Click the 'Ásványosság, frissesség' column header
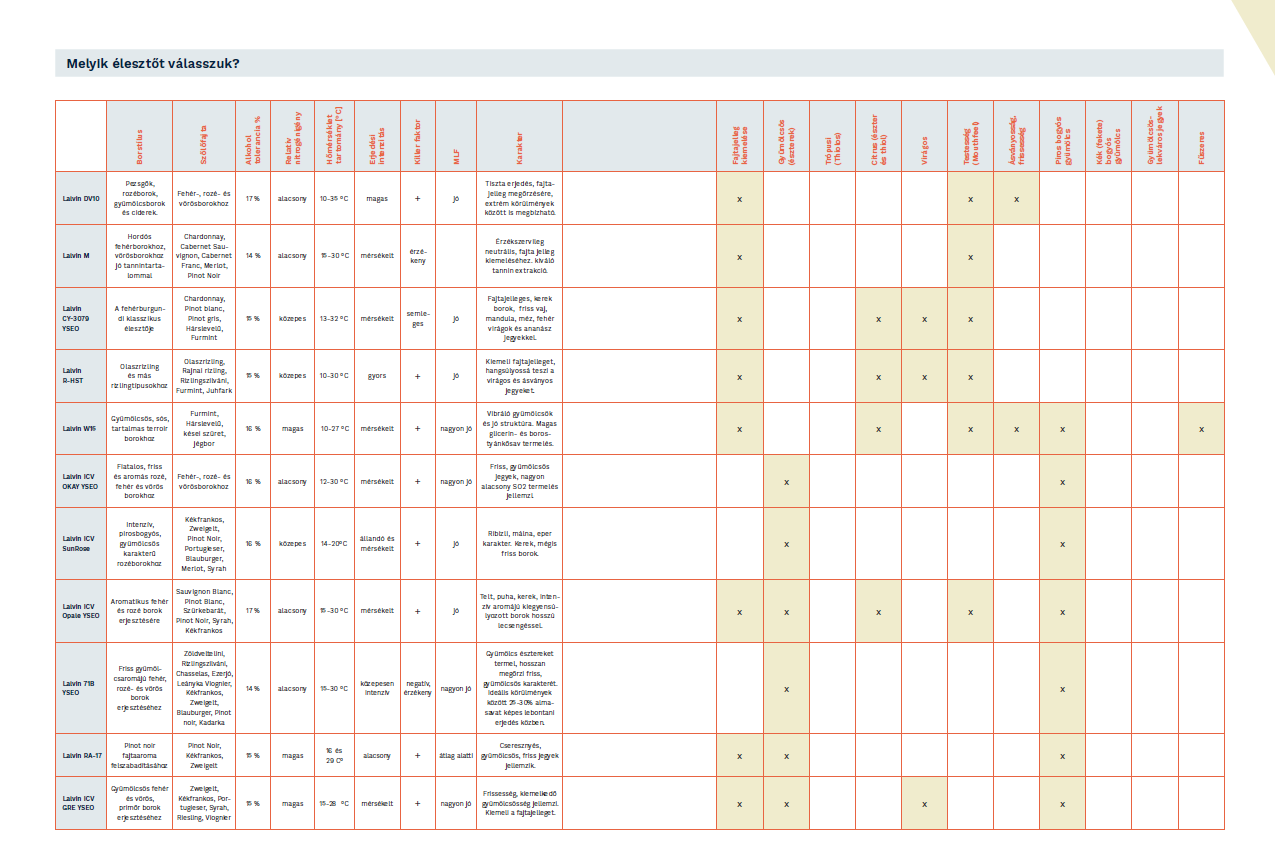Image resolution: width=1275 pixels, height=848 pixels. click(1017, 138)
